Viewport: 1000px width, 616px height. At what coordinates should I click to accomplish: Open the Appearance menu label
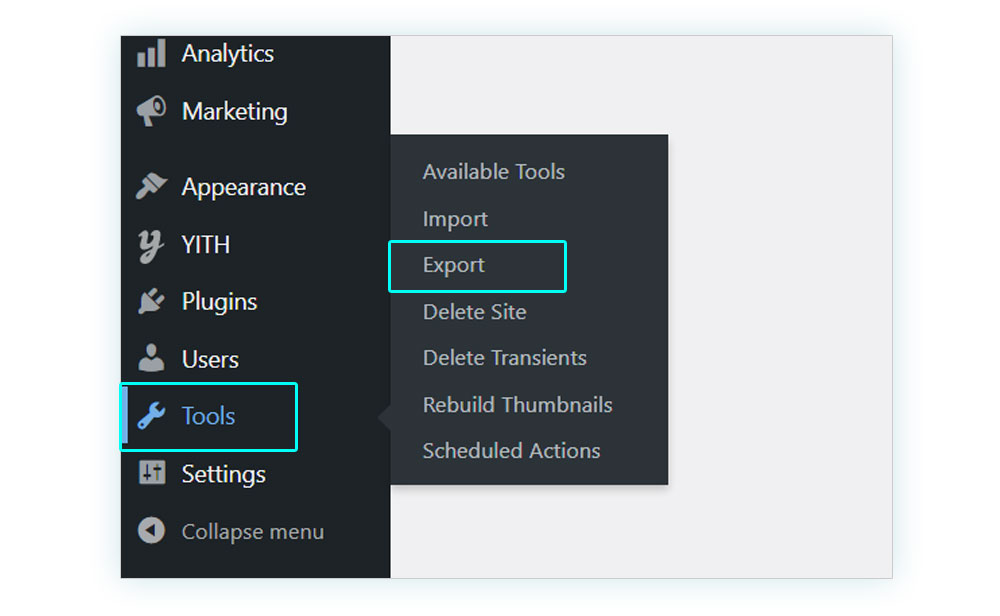pyautogui.click(x=244, y=187)
